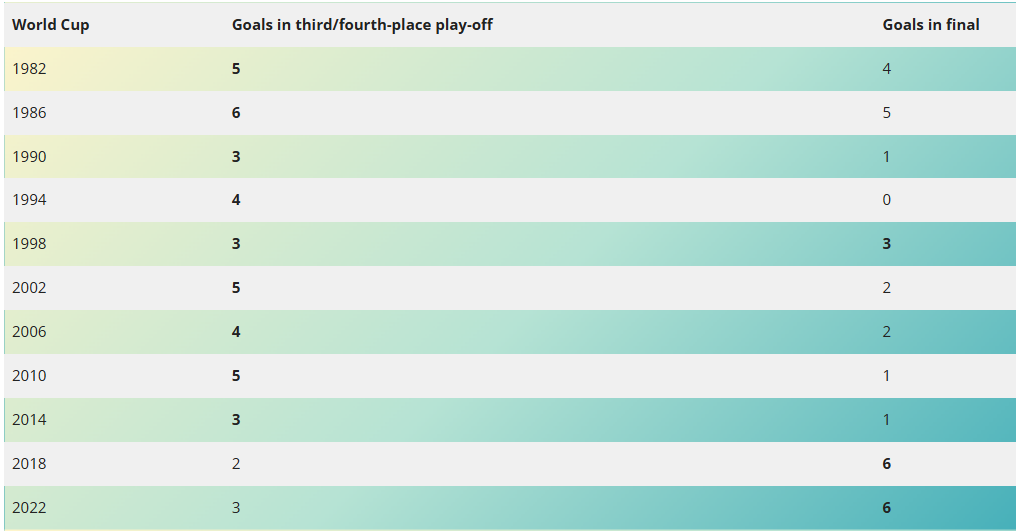Click the 2022 year cell
1016x531 pixels.
(x=29, y=508)
